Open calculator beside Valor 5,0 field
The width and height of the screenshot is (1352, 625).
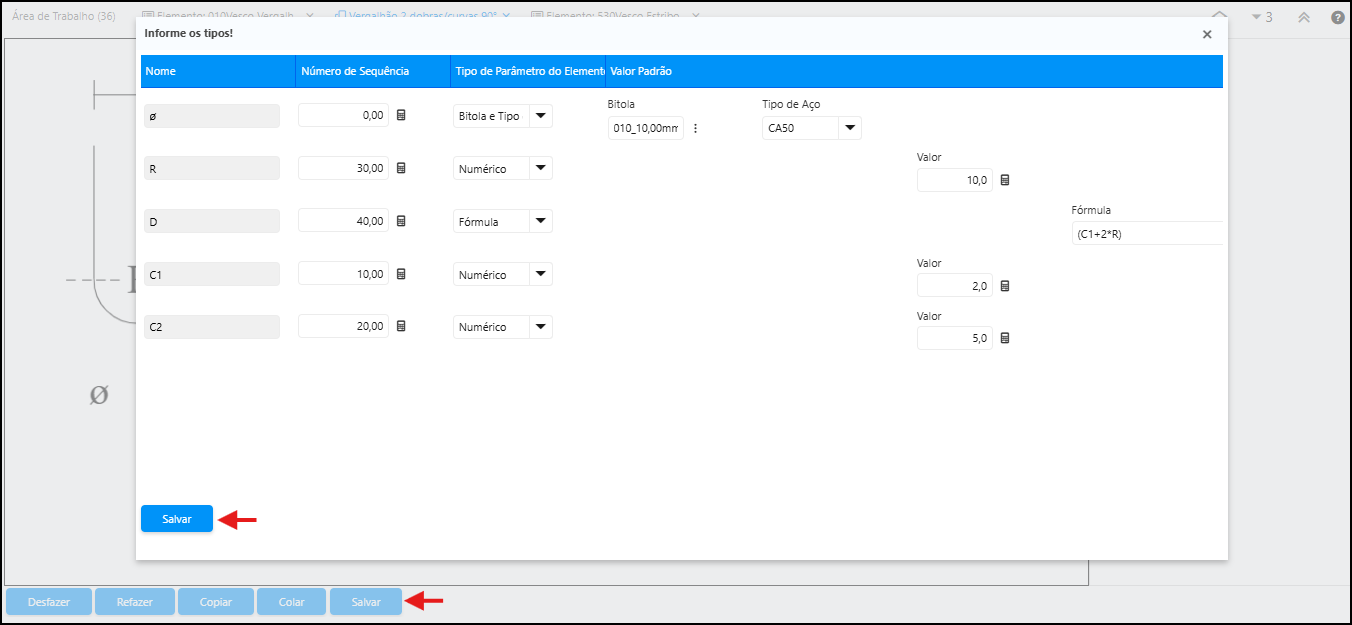(1005, 338)
